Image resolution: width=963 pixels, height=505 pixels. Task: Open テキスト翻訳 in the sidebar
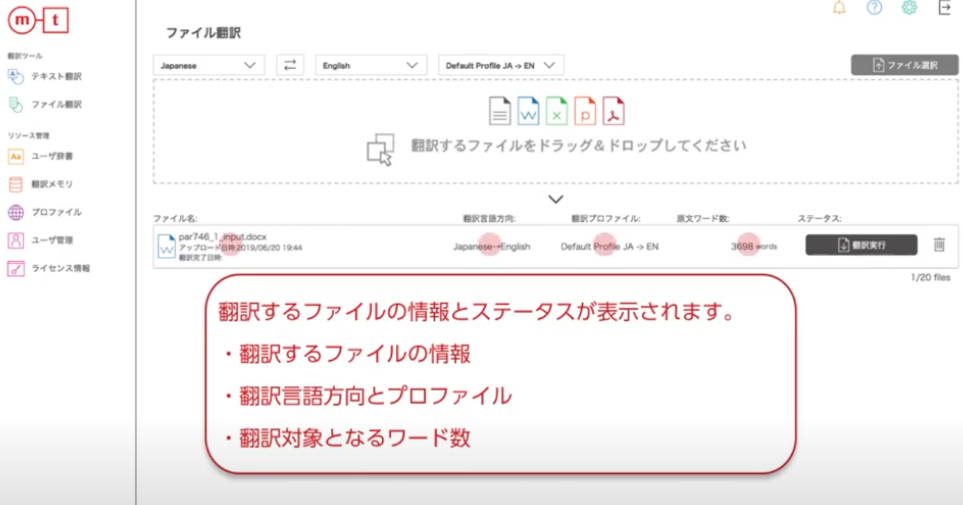pos(56,76)
